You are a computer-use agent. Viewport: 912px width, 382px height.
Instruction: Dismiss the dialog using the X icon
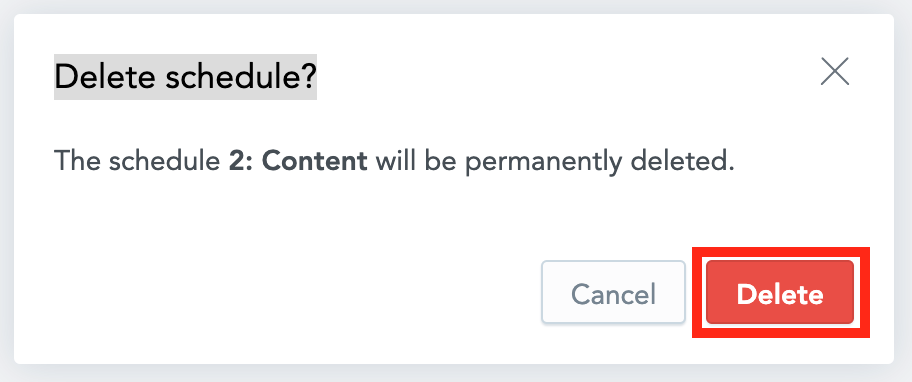click(x=835, y=72)
